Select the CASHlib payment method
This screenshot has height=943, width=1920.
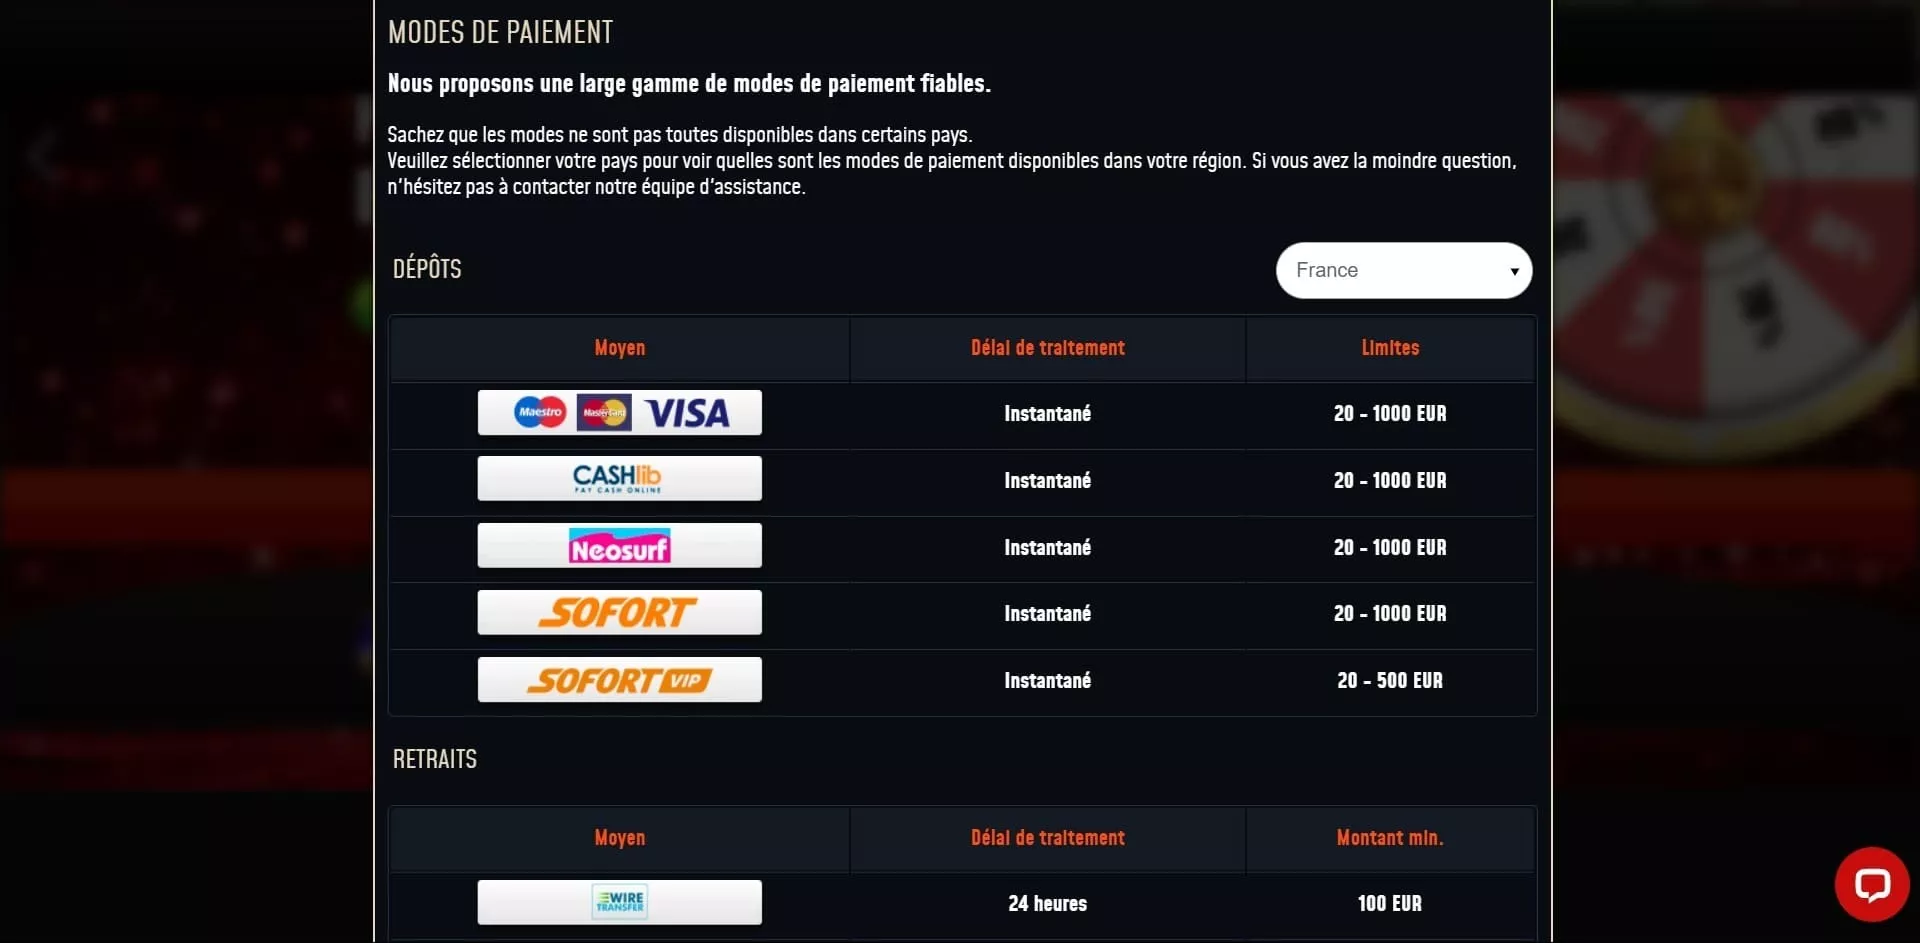coord(619,478)
